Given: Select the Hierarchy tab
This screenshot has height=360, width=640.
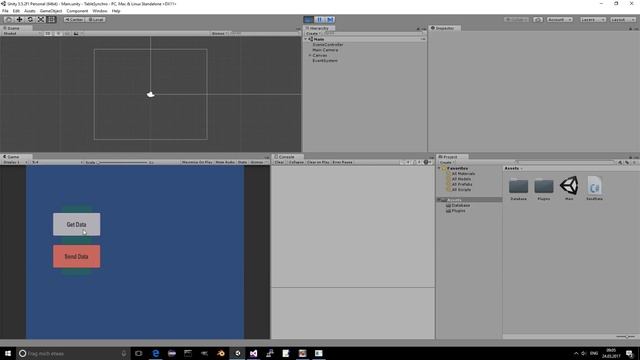Looking at the screenshot, I should click(319, 28).
